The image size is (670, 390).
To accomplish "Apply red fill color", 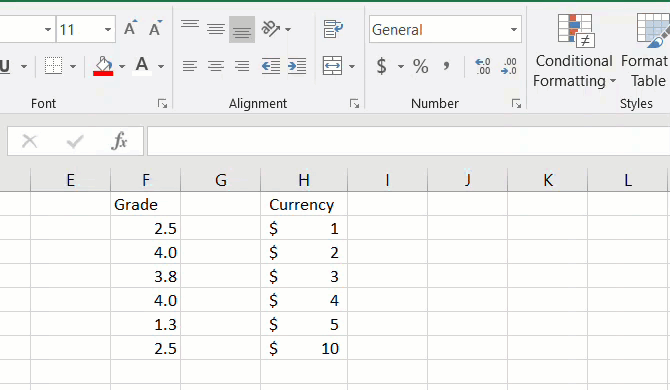I will [103, 66].
